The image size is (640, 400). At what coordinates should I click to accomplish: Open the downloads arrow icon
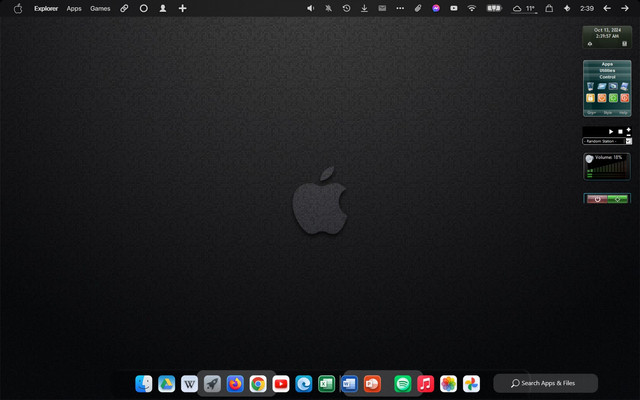pyautogui.click(x=364, y=8)
